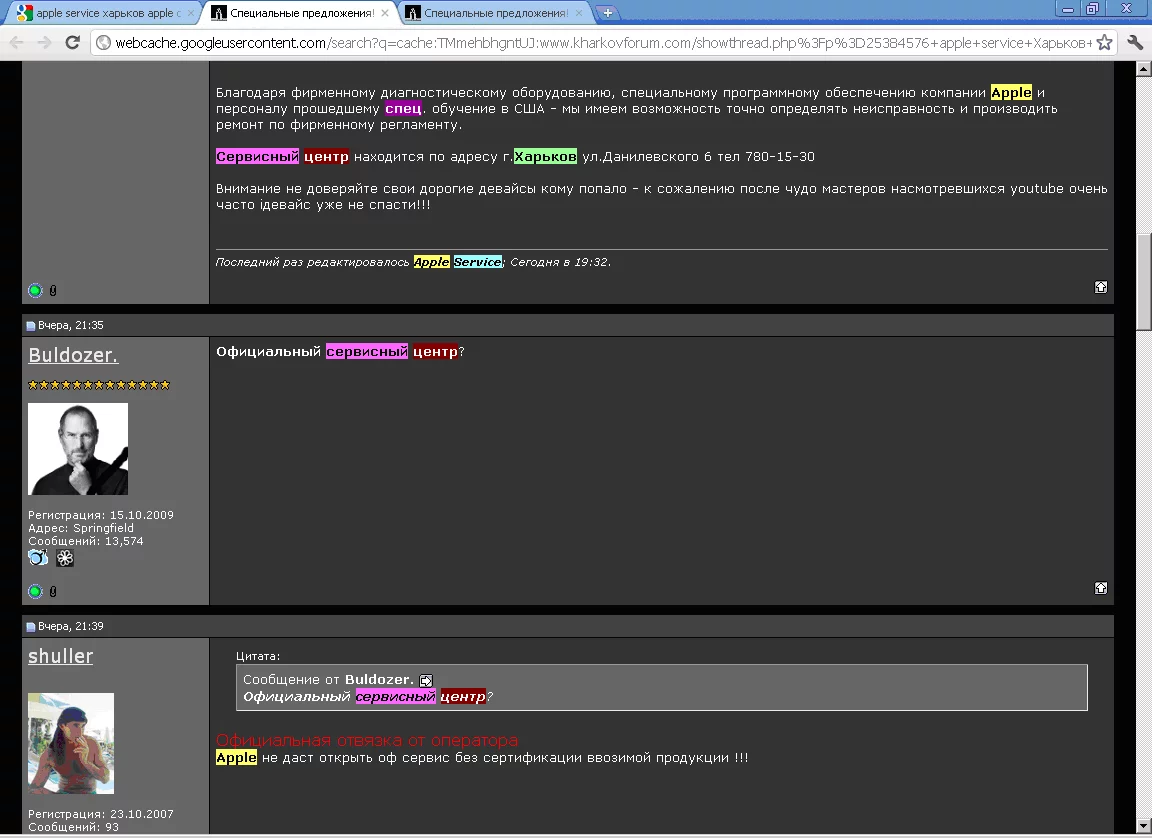
Task: Click shuller's avatar image
Action: (x=71, y=743)
